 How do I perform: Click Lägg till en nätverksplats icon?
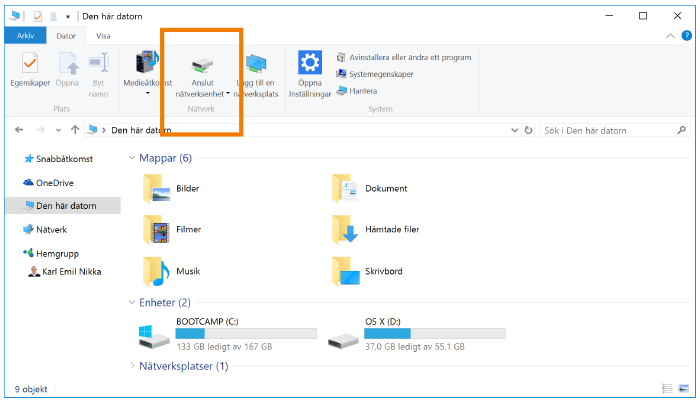click(256, 66)
